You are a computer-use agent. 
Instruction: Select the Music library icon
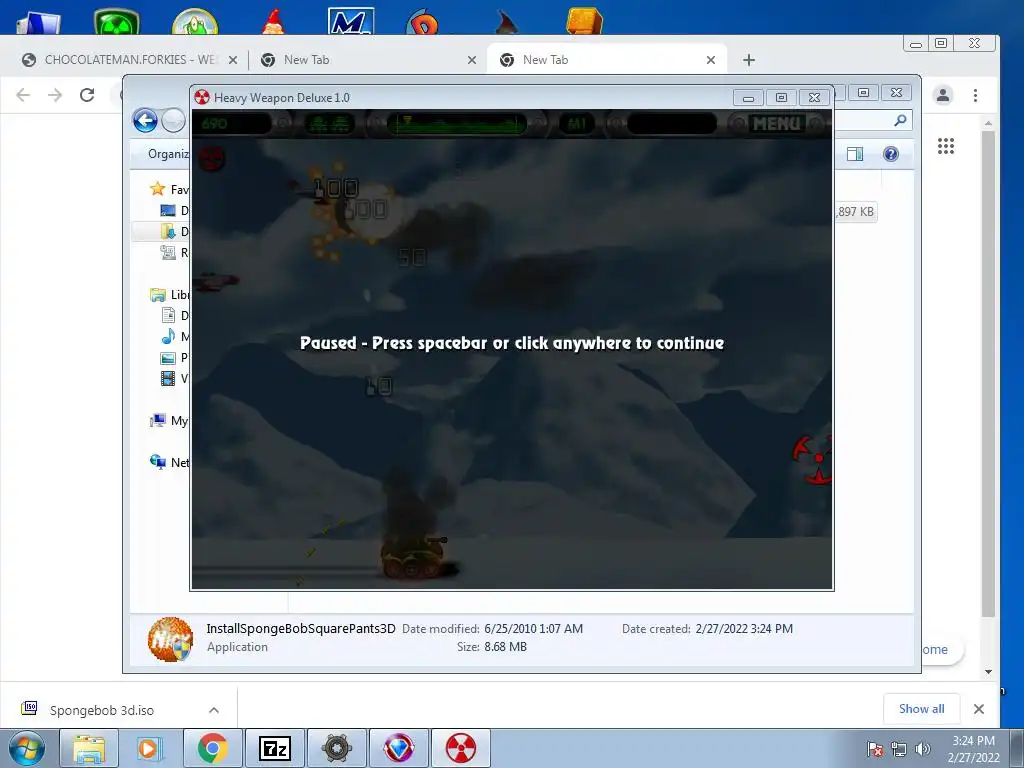pyautogui.click(x=168, y=336)
